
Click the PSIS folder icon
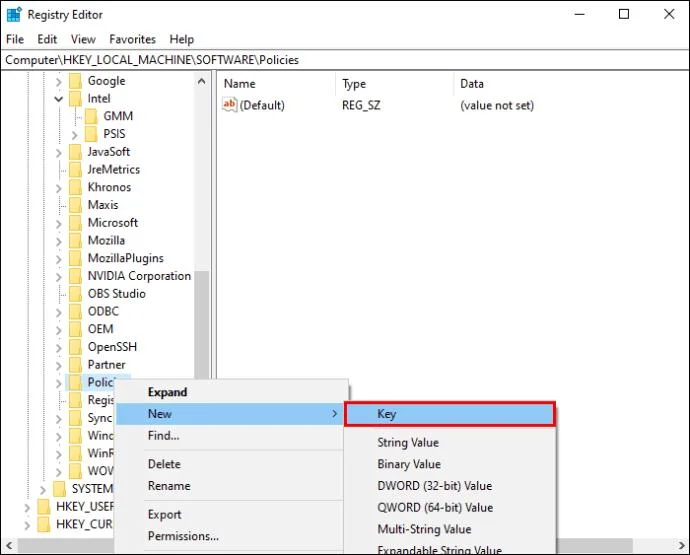pyautogui.click(x=91, y=134)
